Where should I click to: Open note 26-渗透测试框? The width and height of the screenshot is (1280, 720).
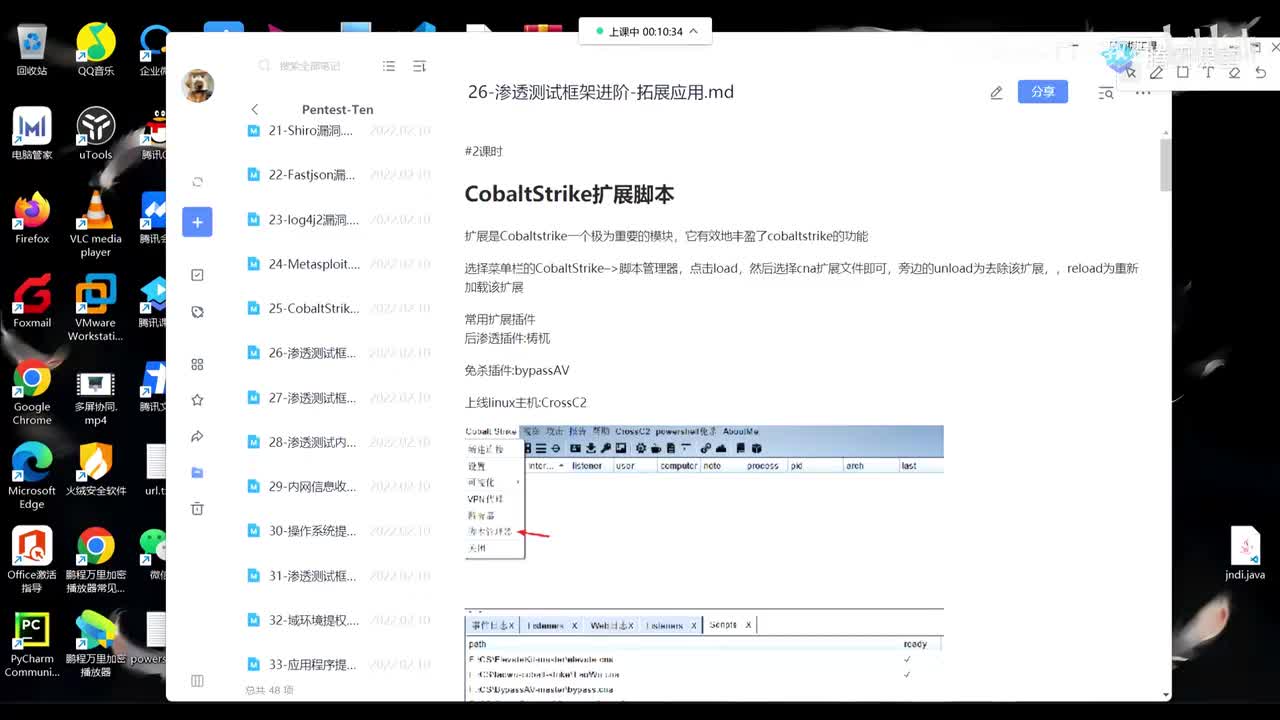[x=337, y=353]
